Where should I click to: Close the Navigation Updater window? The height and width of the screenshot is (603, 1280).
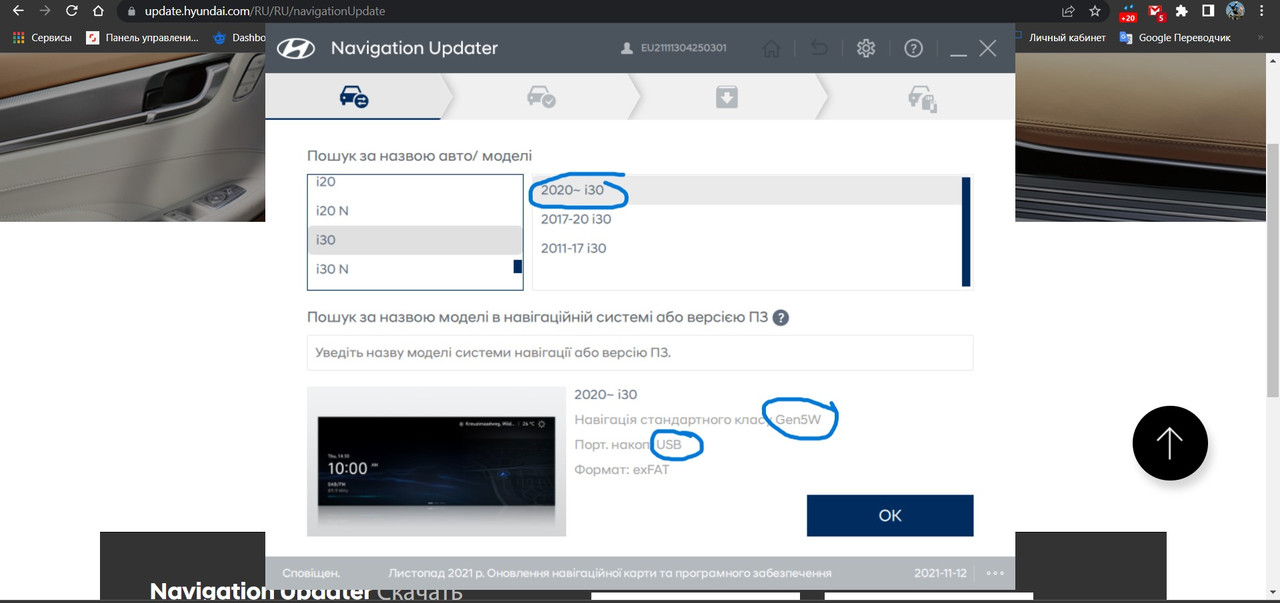(x=988, y=48)
